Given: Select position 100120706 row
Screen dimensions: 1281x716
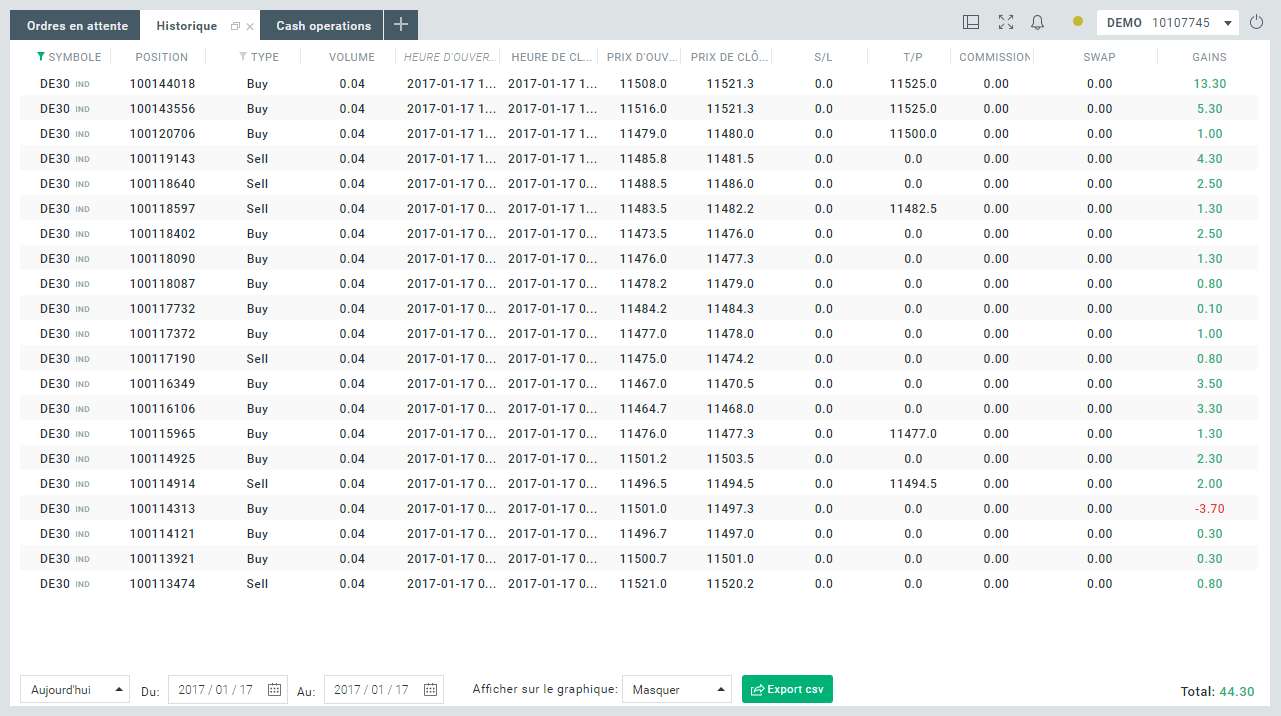Looking at the screenshot, I should (x=638, y=134).
